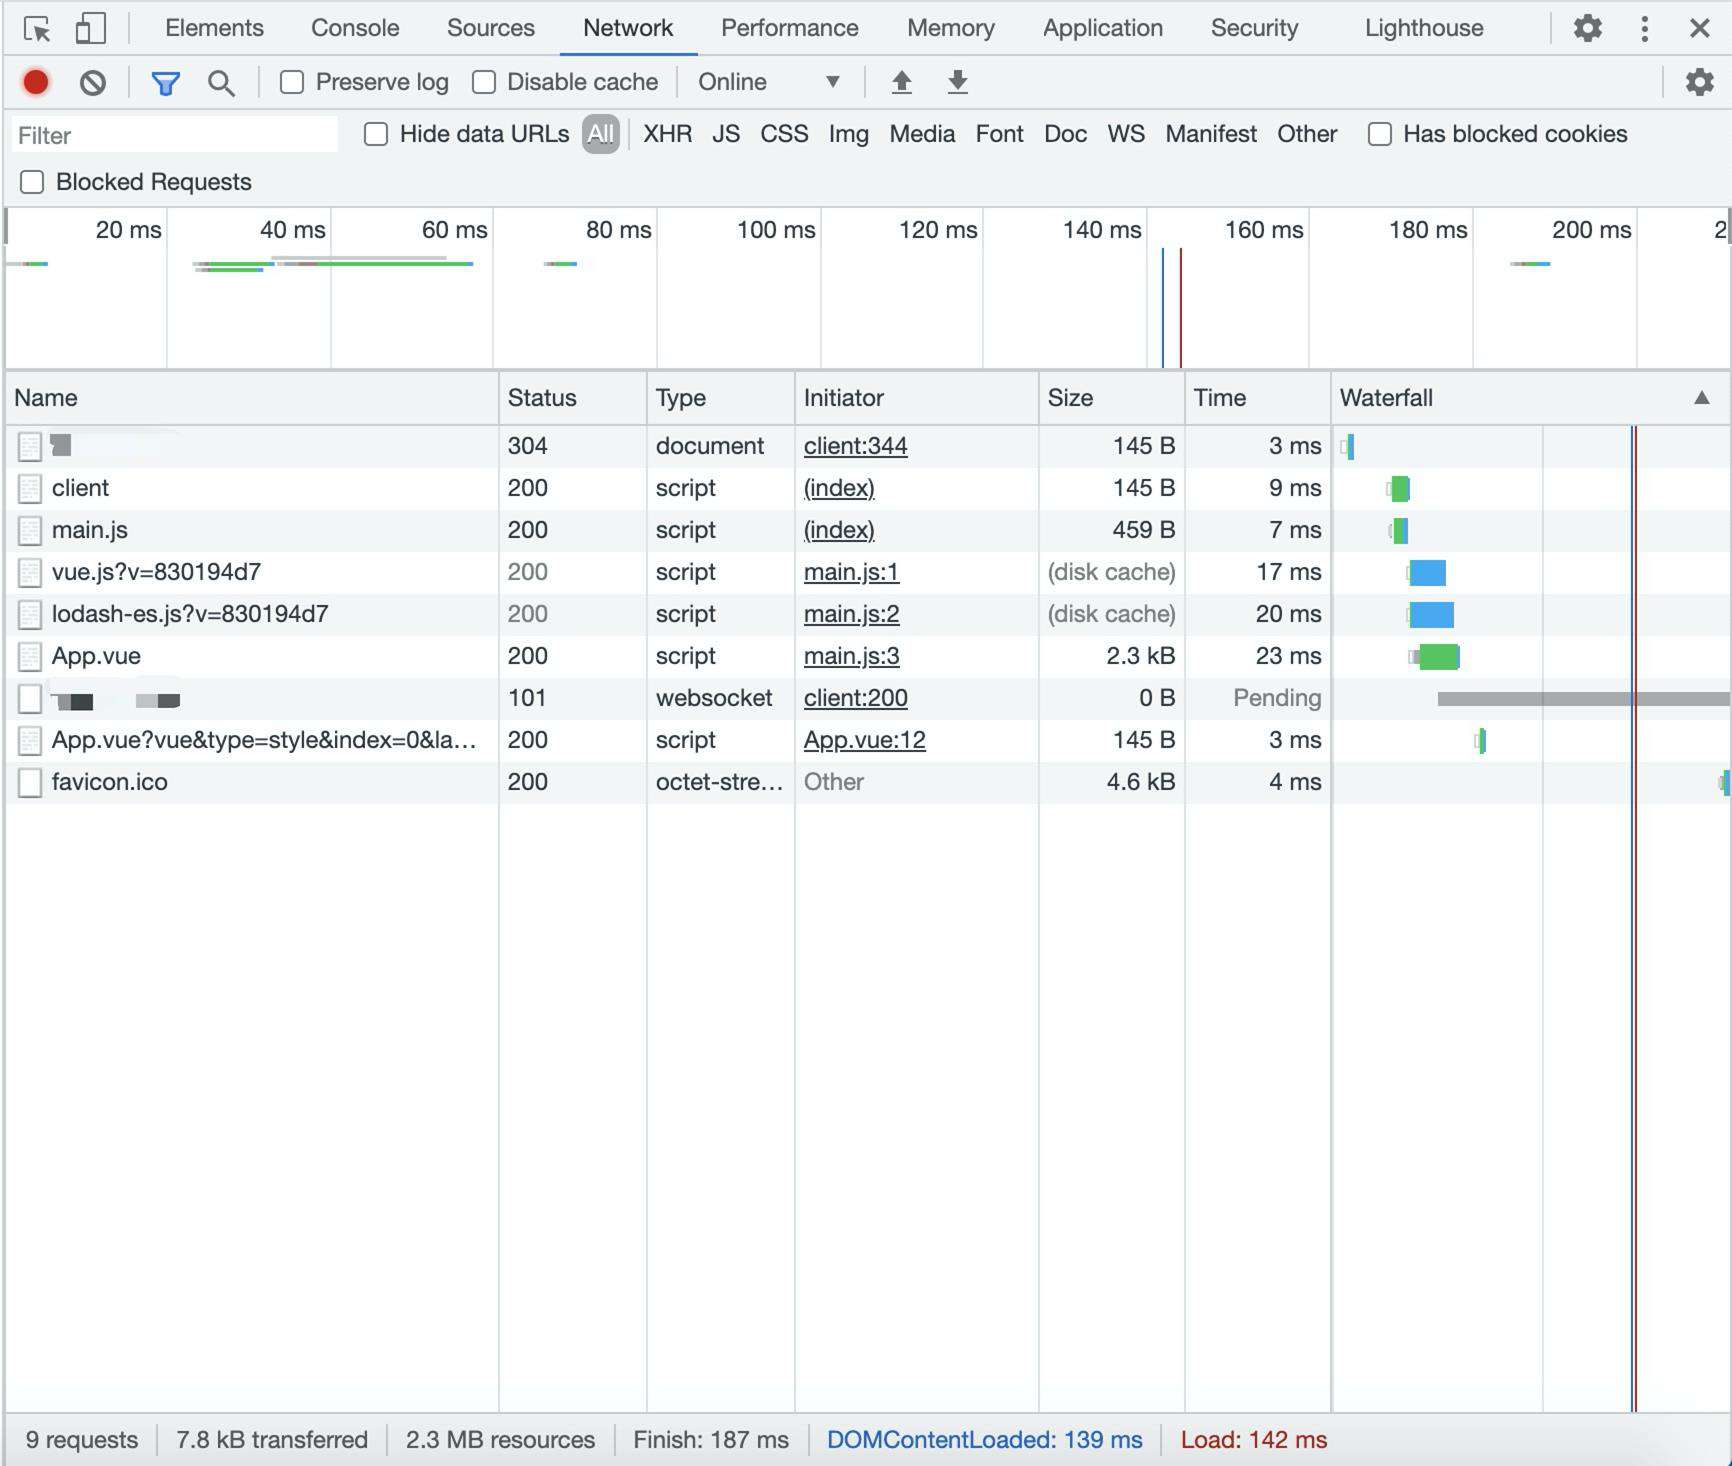
Task: Open the main.js:3 initiator link
Action: (852, 656)
